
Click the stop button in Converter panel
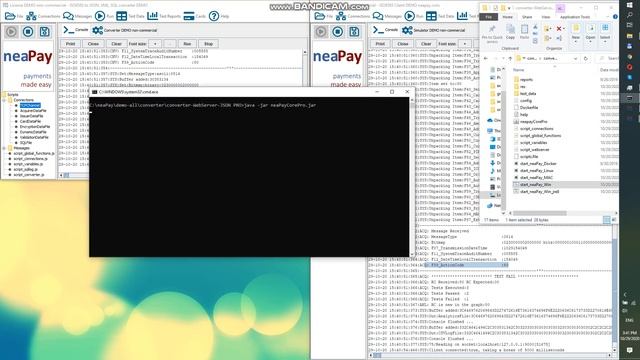point(28,31)
